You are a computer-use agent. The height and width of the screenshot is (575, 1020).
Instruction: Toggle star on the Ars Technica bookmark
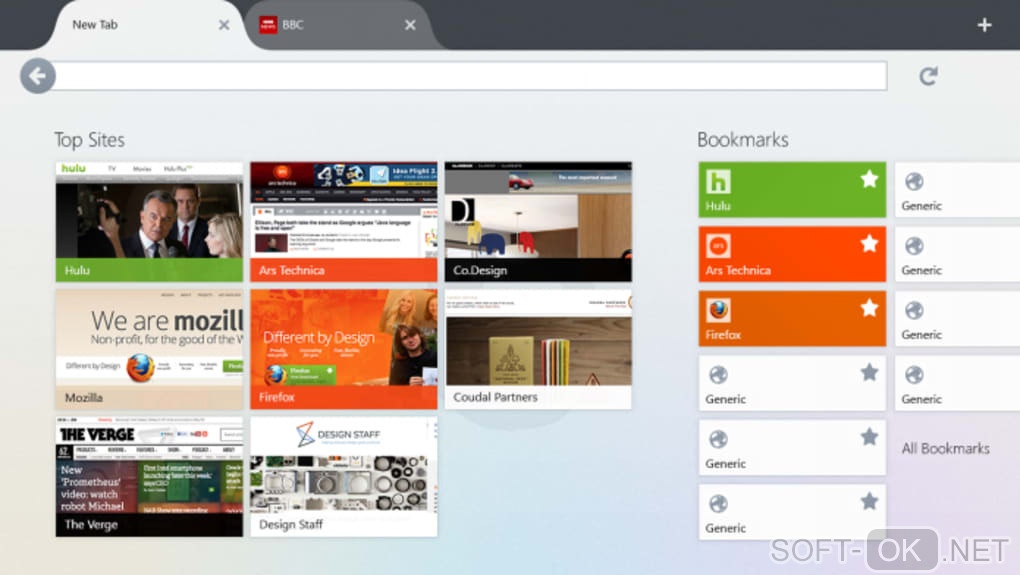(x=869, y=243)
